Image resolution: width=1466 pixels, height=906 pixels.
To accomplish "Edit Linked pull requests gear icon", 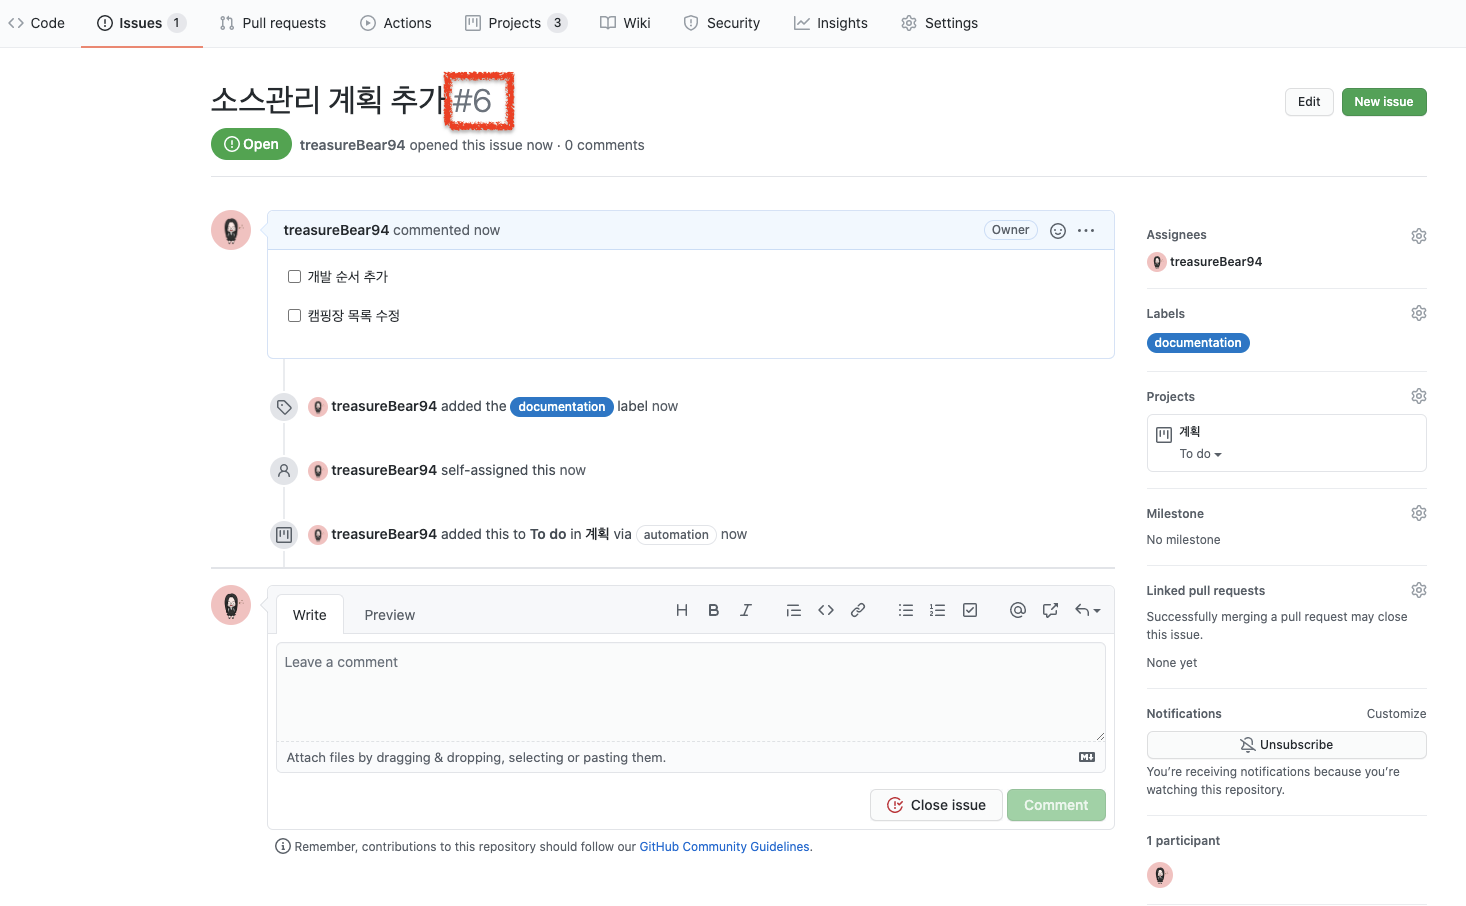I will (1419, 590).
